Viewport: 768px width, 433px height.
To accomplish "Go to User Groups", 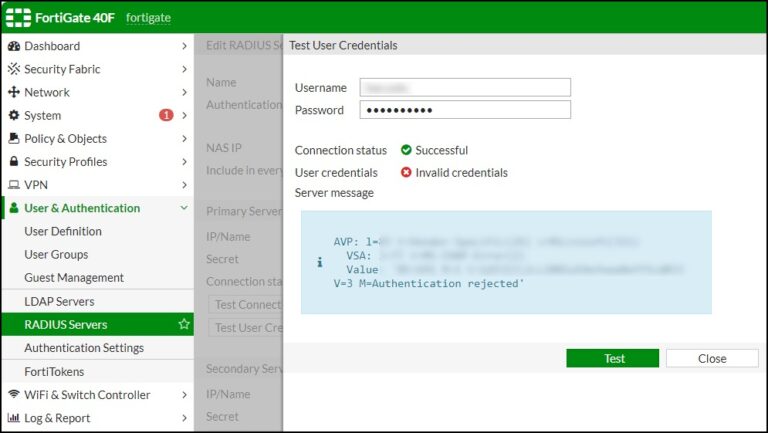I will point(97,254).
